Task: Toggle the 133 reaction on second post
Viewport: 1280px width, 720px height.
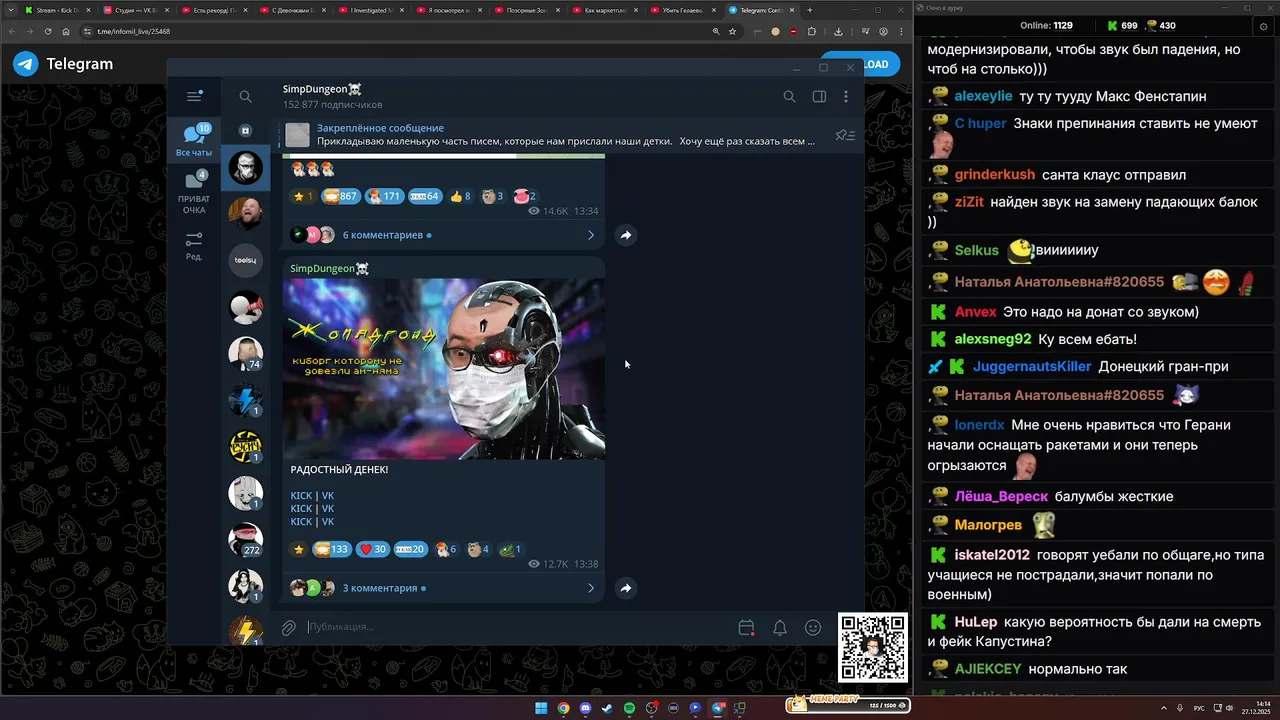Action: pos(331,549)
